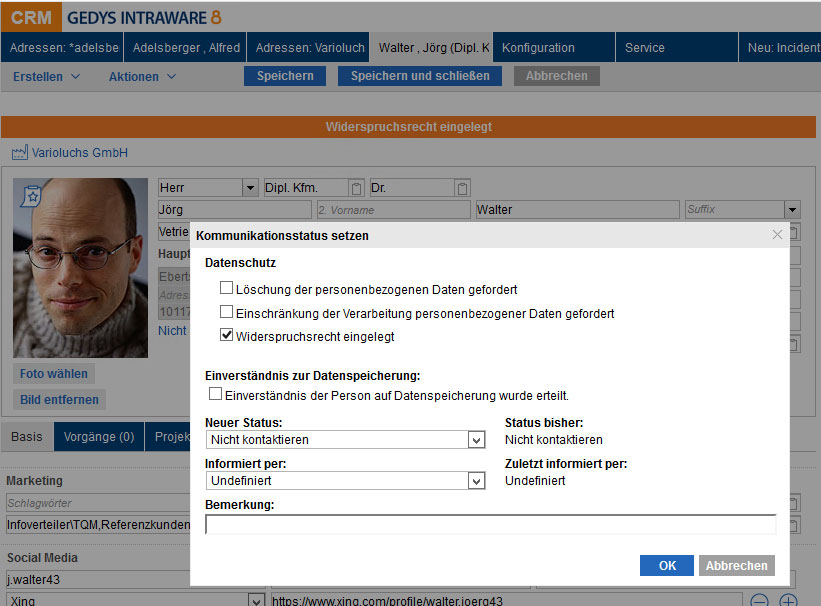Check Löschung der personenbezogenen Daten gefordert

click(x=226, y=289)
